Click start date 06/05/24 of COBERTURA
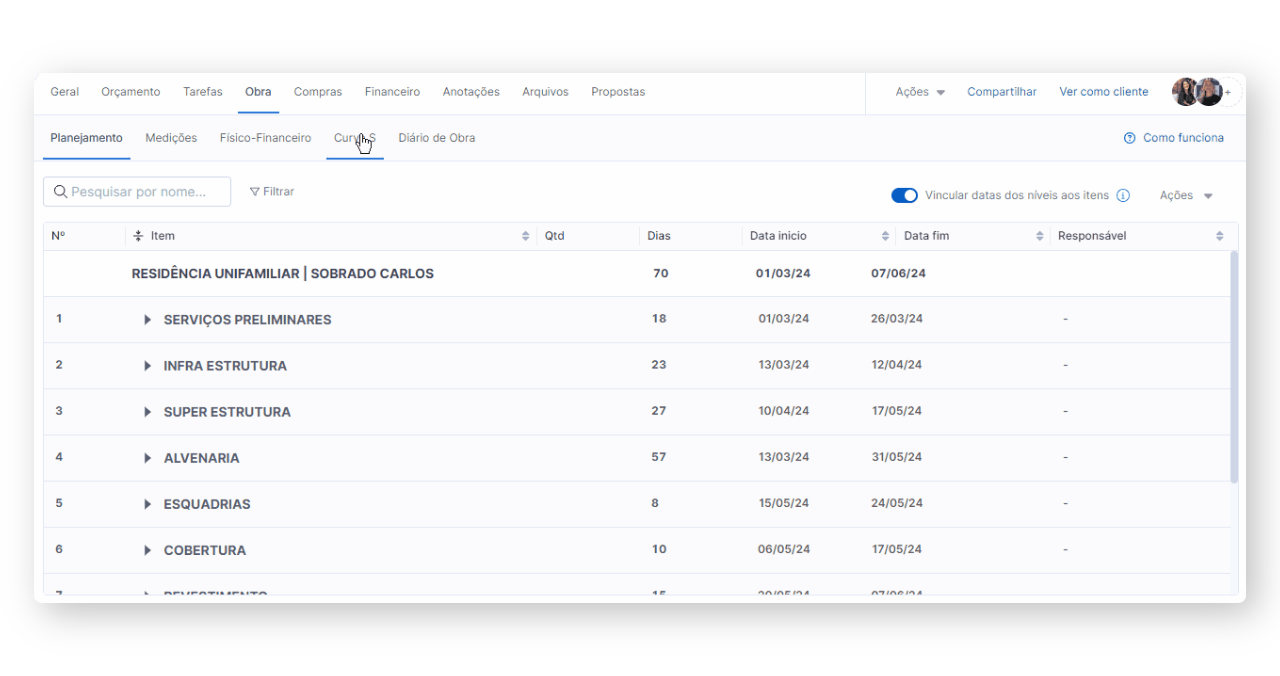This screenshot has height=676, width=1280. [x=784, y=549]
